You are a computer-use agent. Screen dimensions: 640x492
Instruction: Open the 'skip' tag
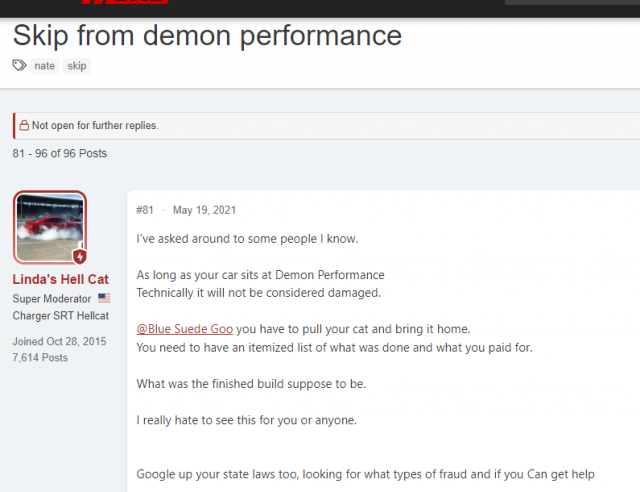[76, 66]
